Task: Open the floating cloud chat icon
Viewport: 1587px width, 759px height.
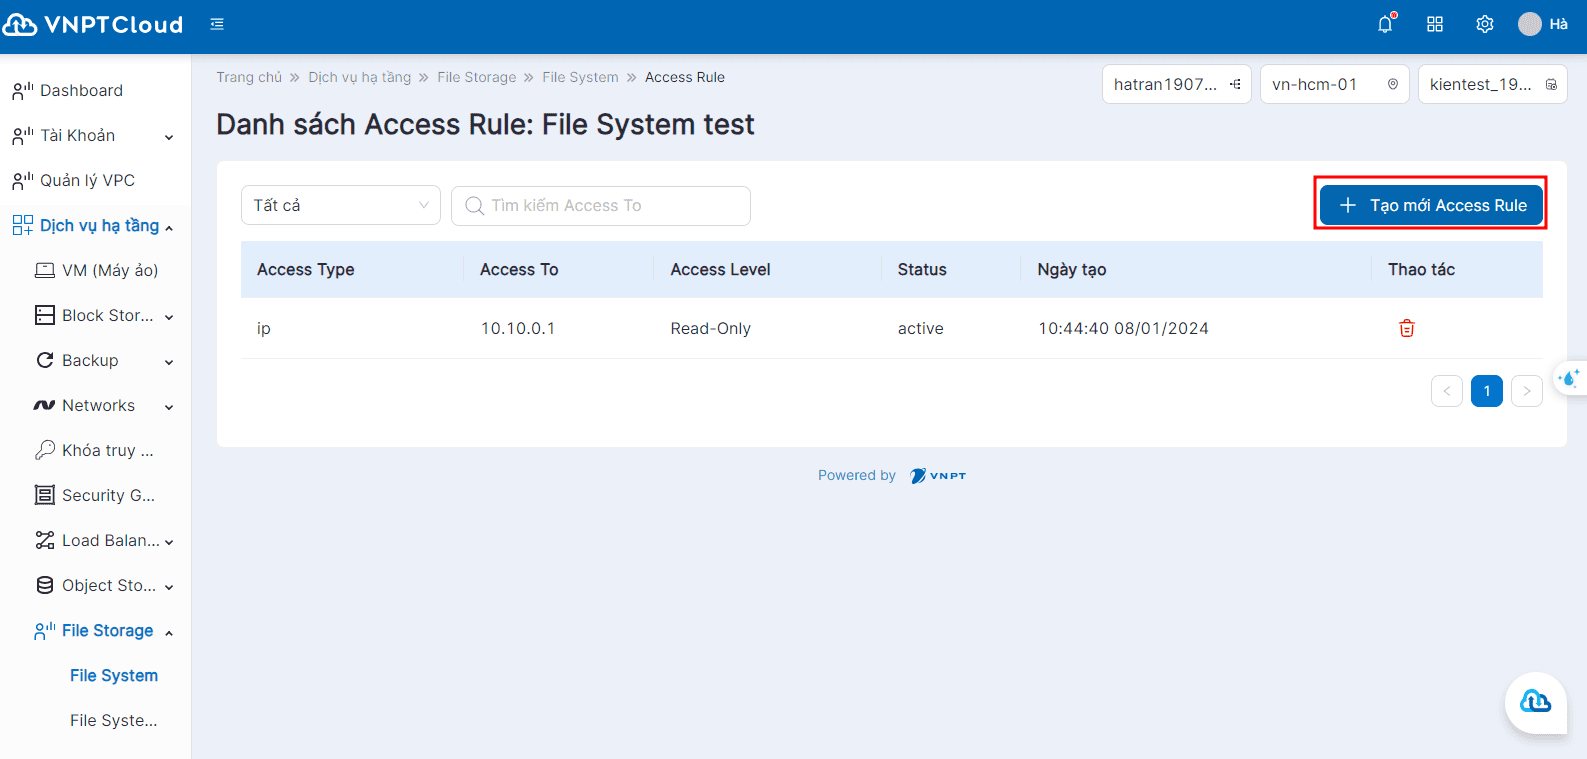Action: pyautogui.click(x=1535, y=702)
